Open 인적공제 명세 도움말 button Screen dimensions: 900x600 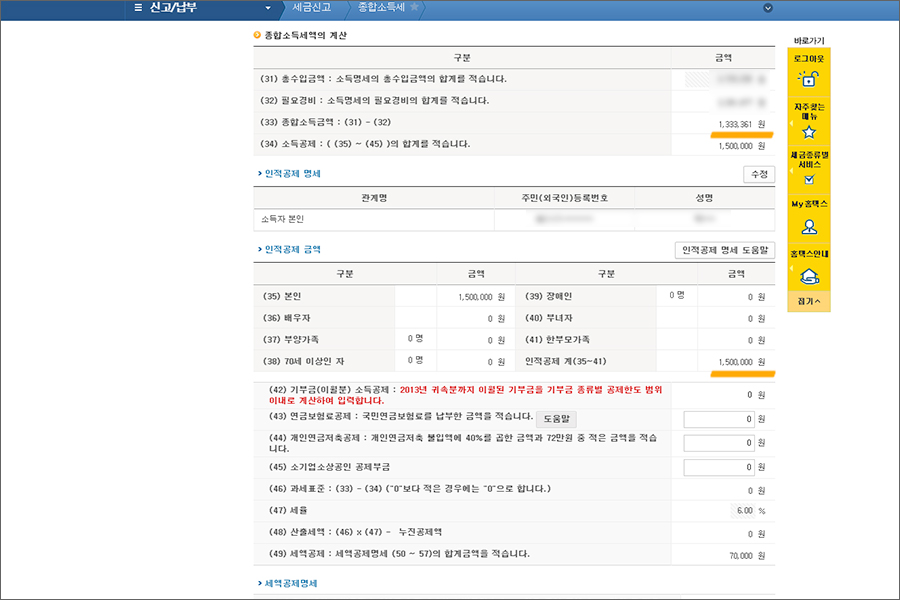tap(725, 250)
